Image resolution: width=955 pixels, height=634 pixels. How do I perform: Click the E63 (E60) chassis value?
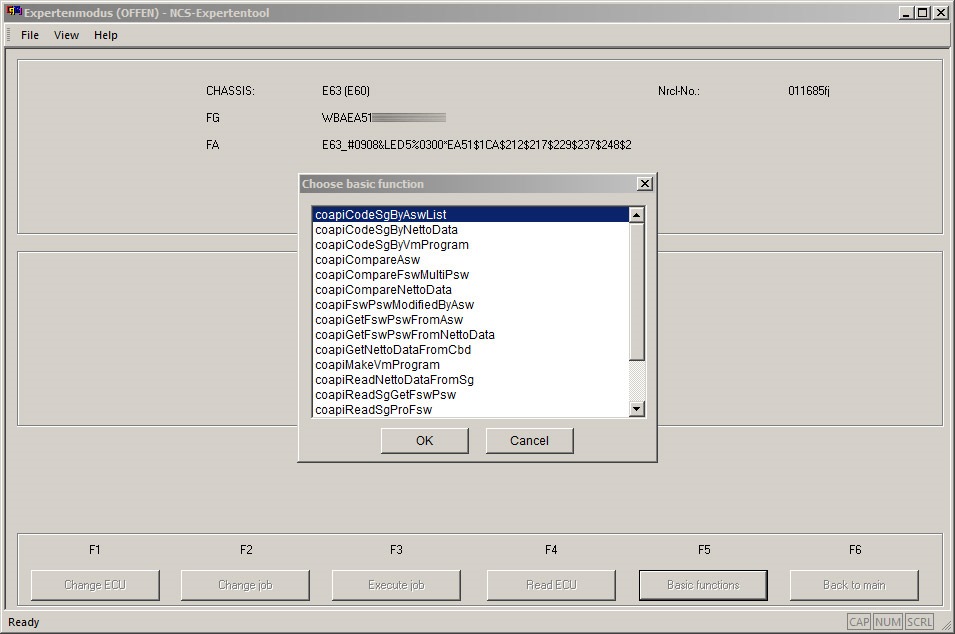346,91
